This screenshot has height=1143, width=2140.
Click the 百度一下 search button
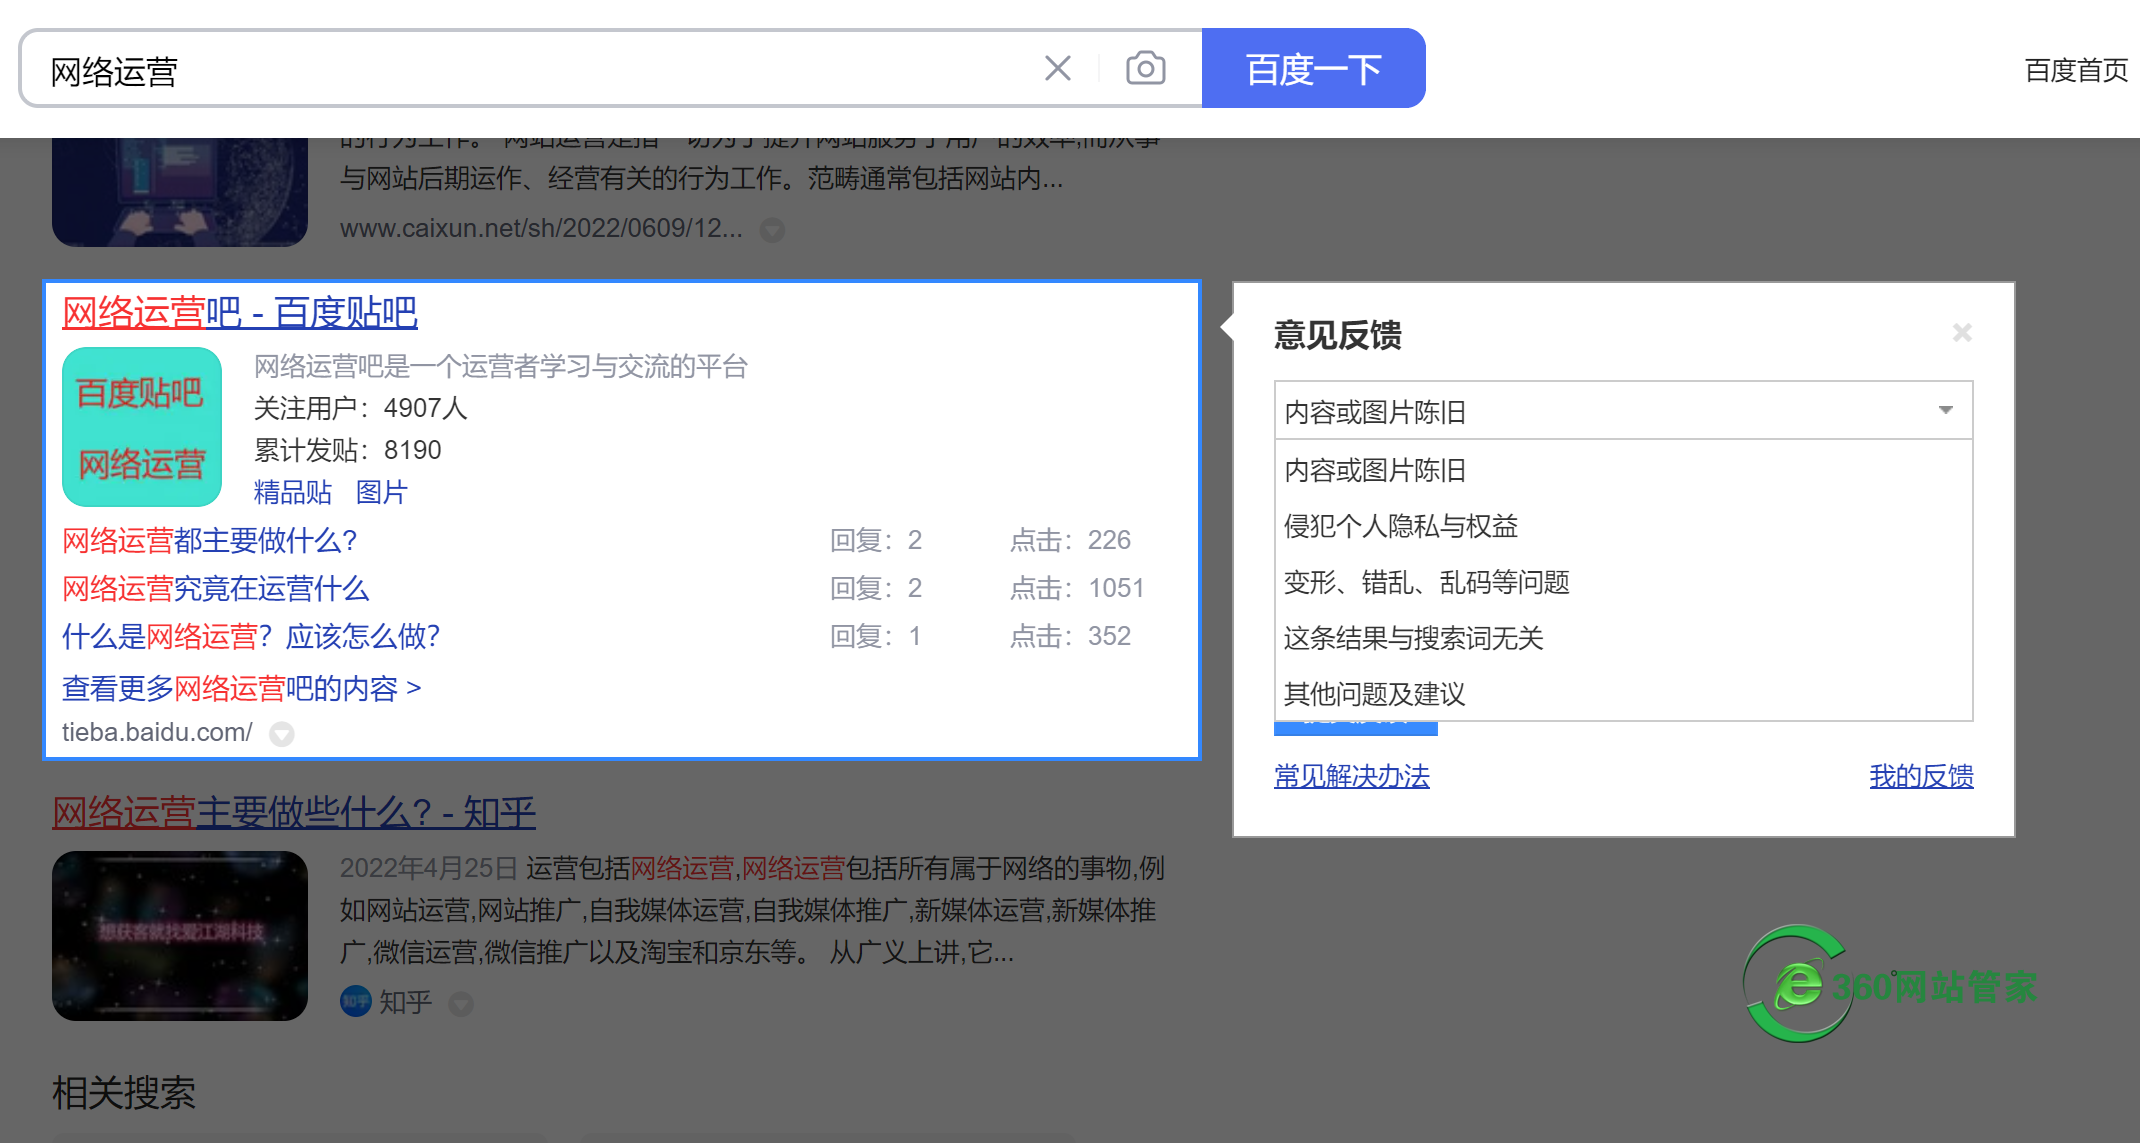(x=1313, y=68)
